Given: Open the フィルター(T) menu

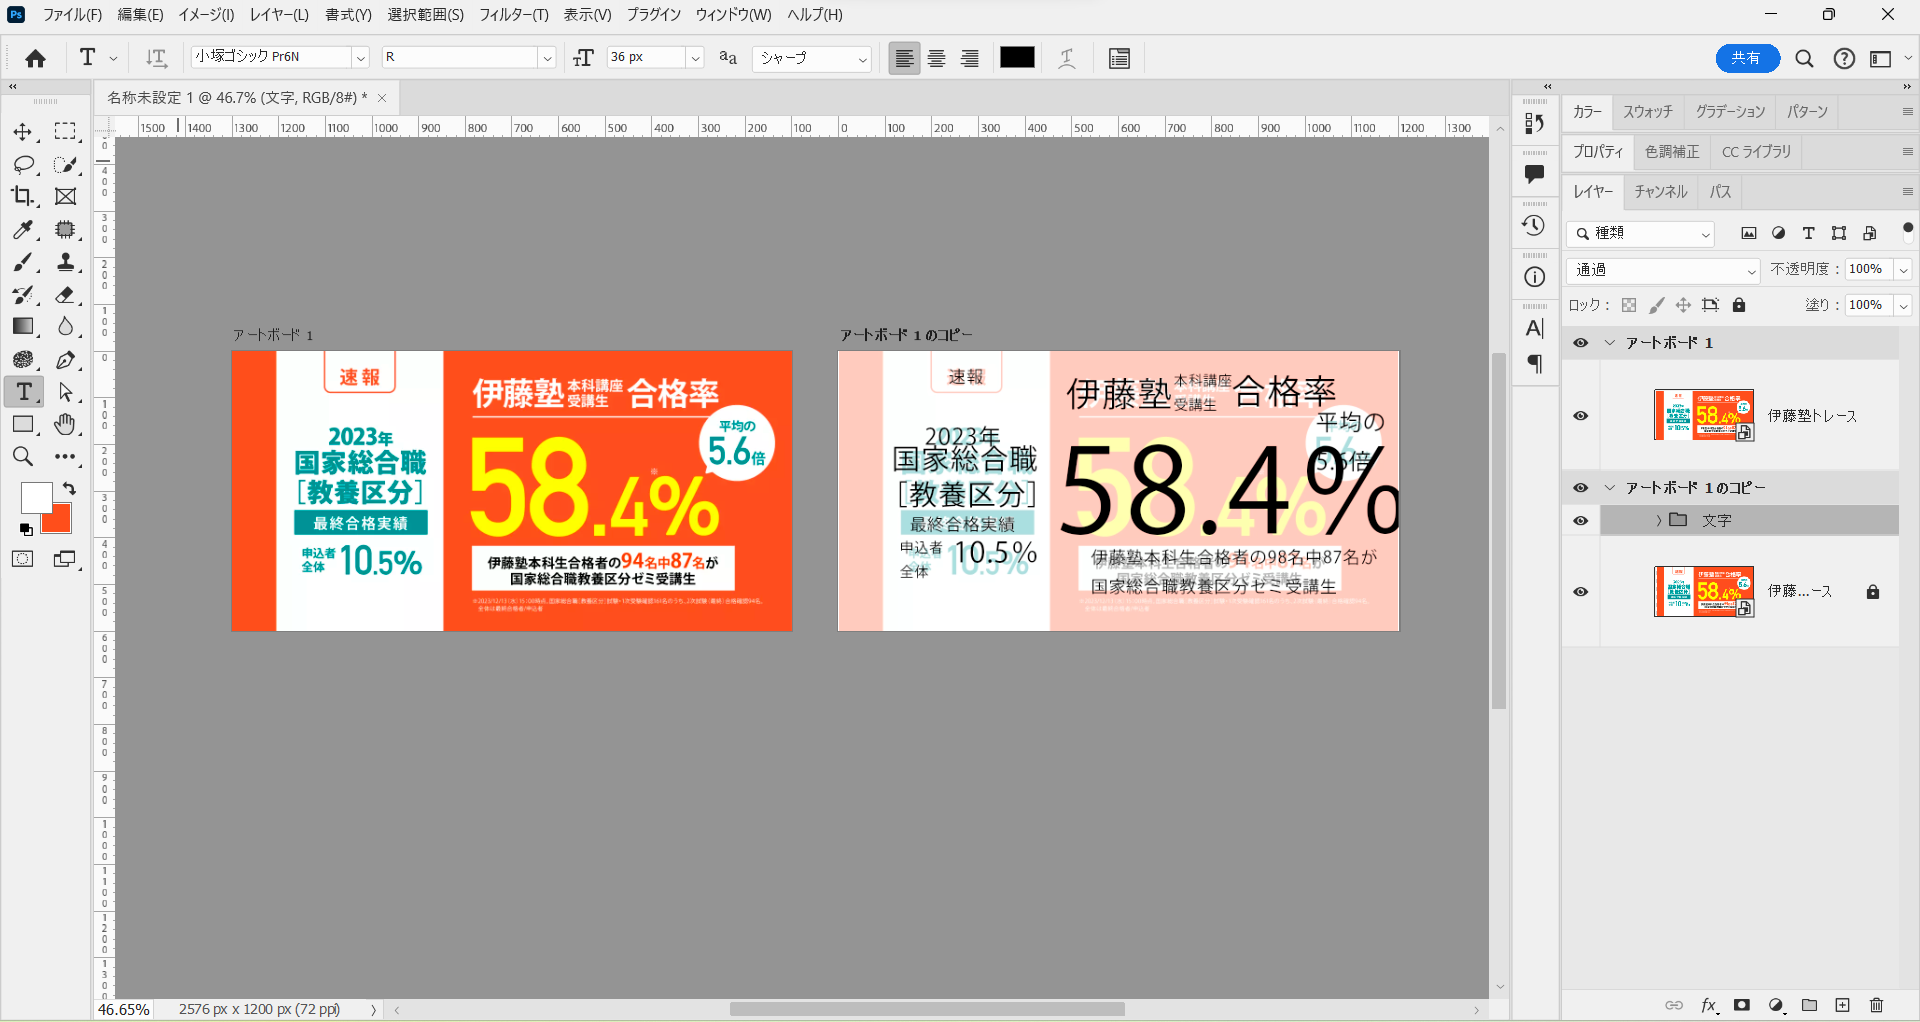Looking at the screenshot, I should pyautogui.click(x=514, y=15).
